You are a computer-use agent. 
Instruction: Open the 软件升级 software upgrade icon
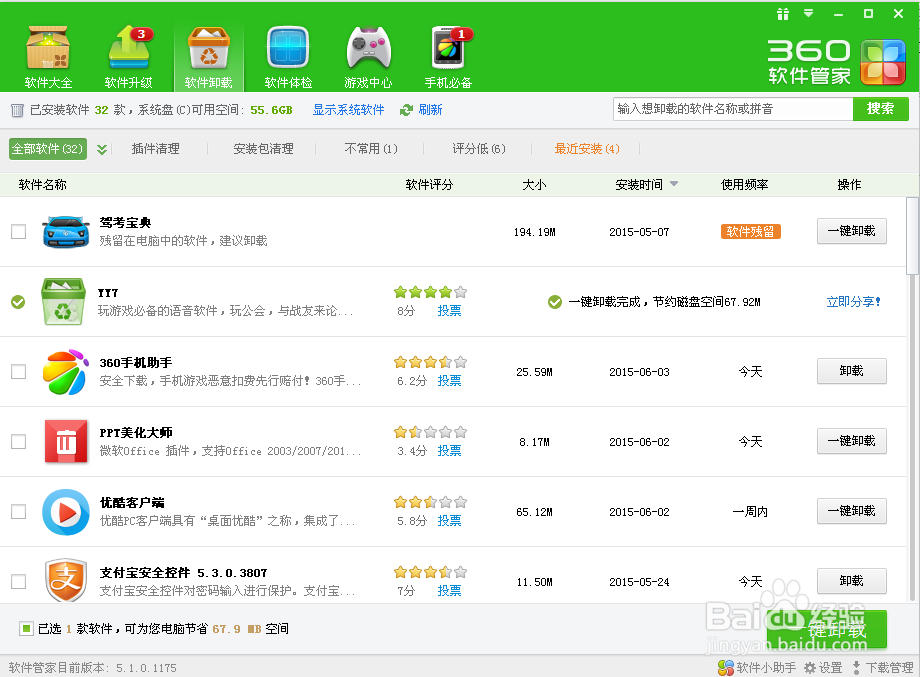pos(128,57)
